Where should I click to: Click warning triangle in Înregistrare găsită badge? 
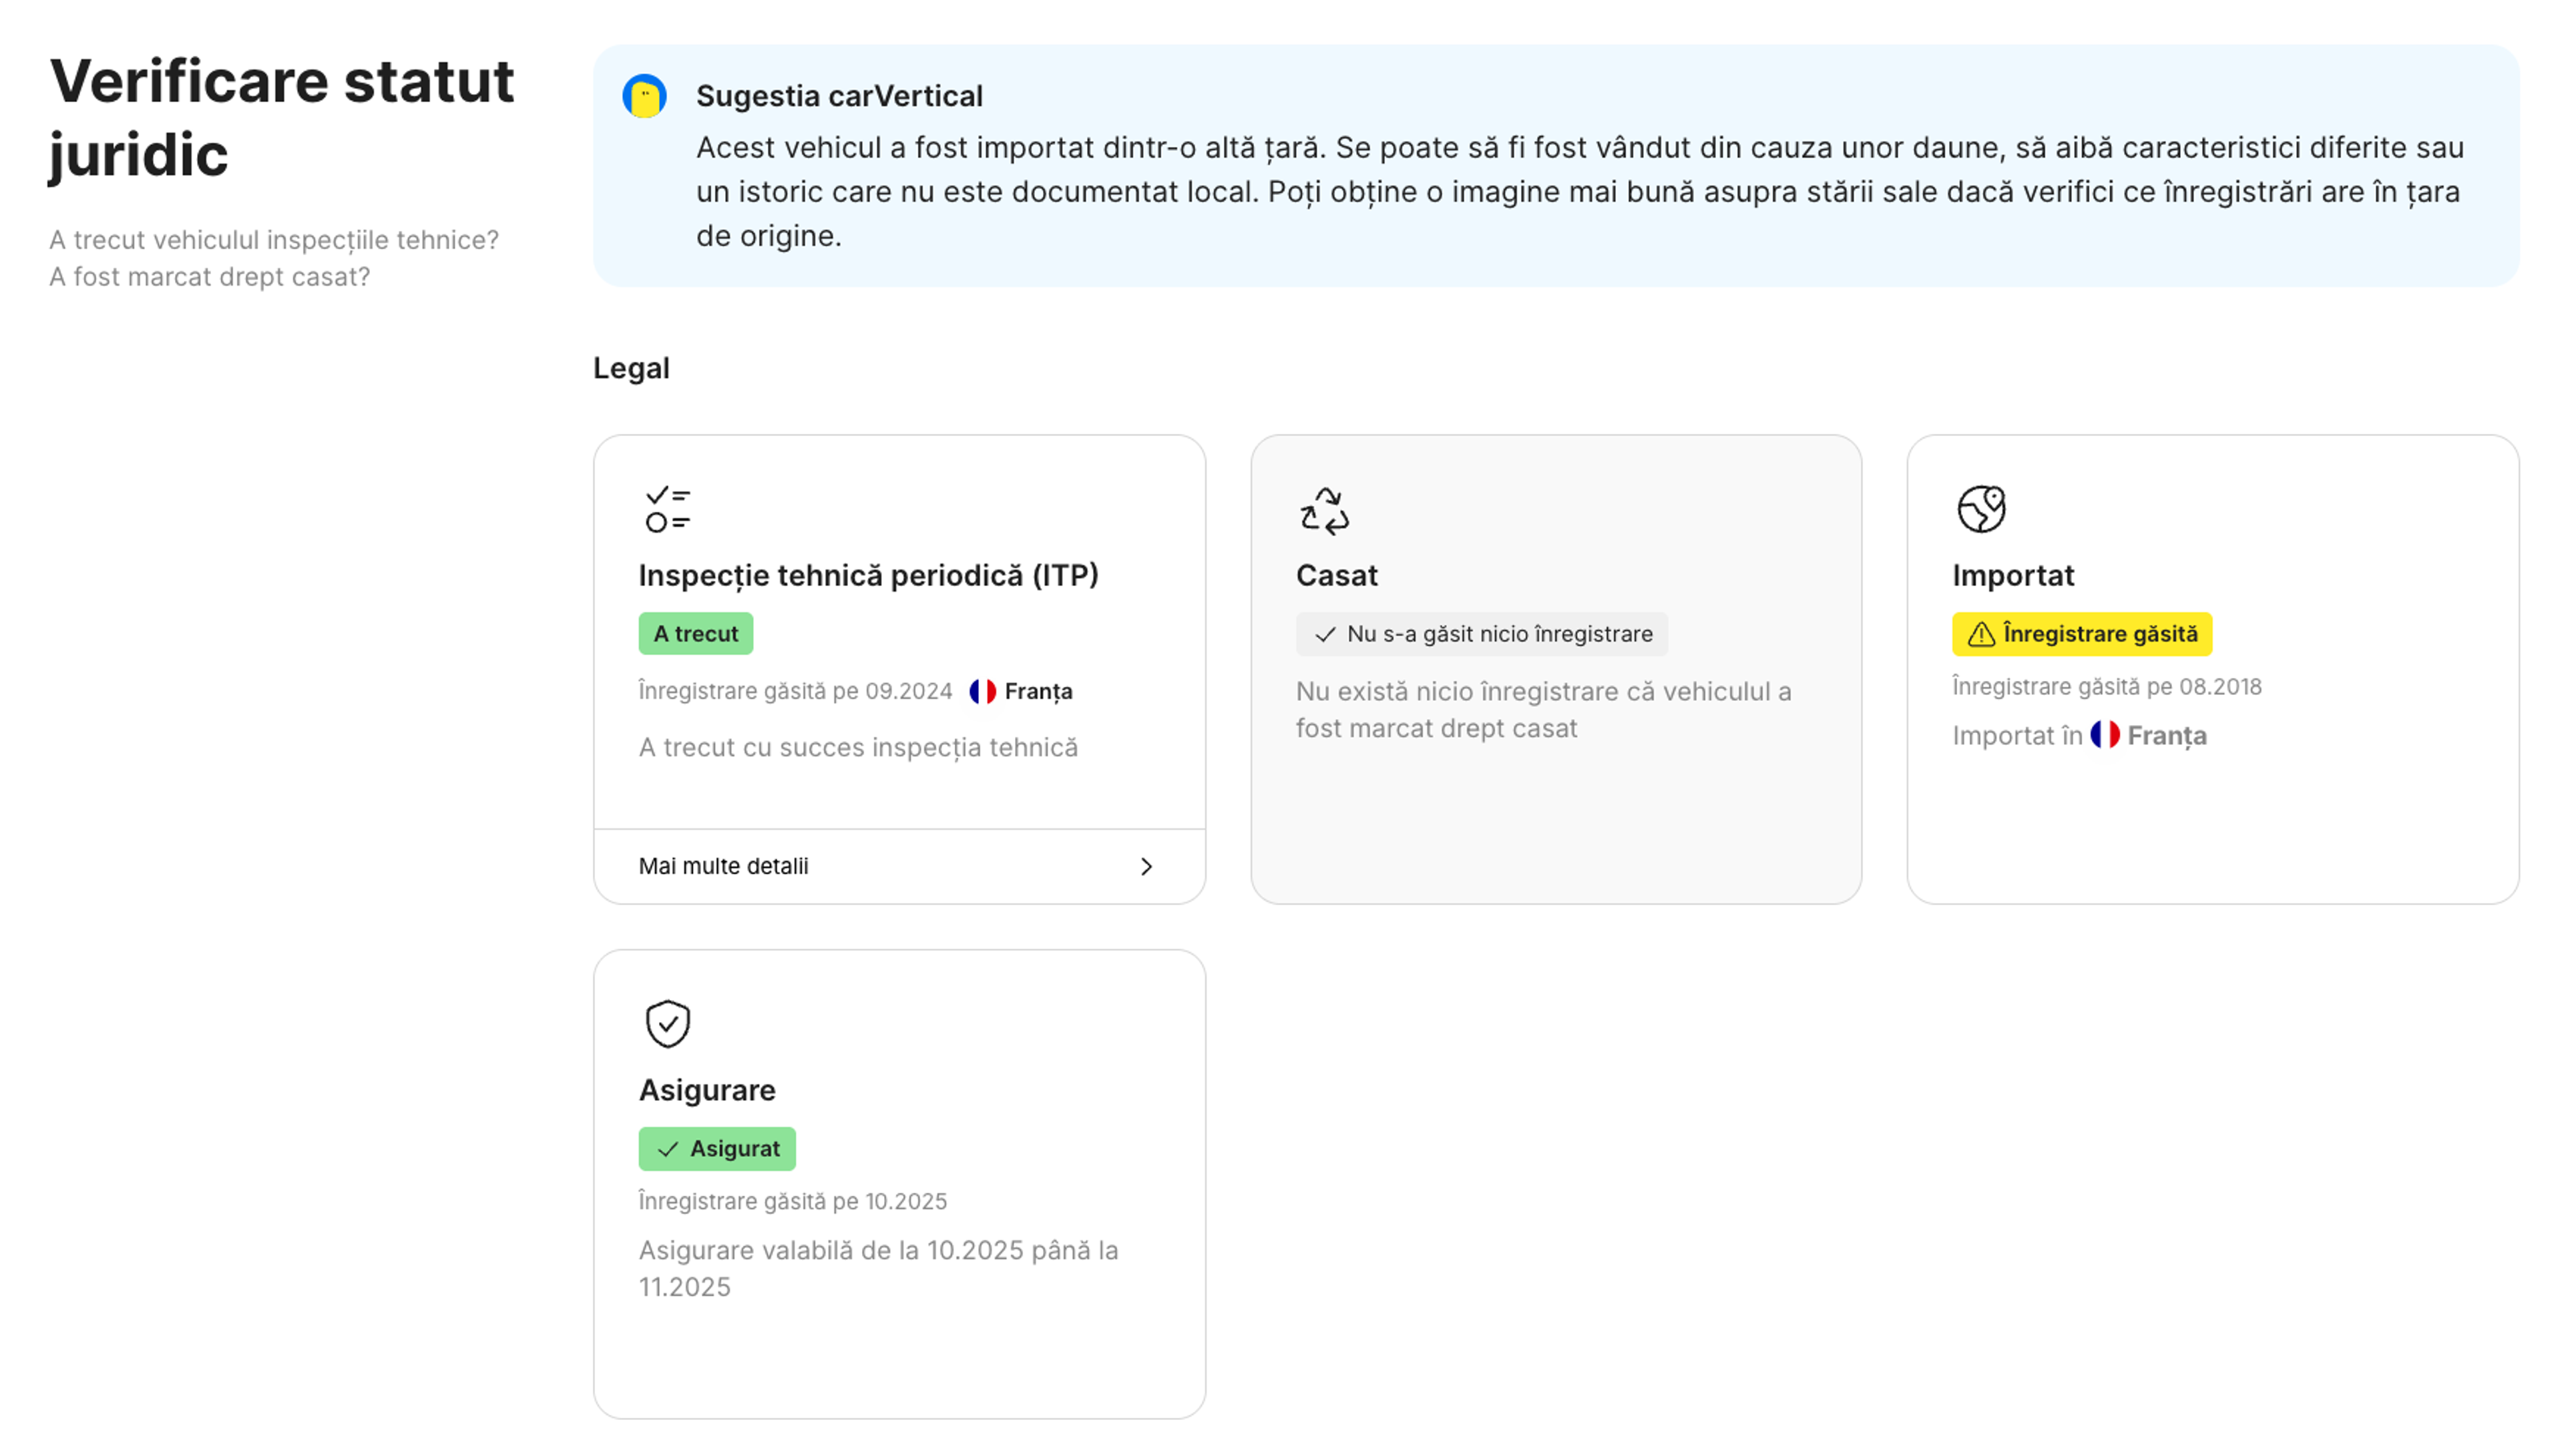pyautogui.click(x=1980, y=634)
